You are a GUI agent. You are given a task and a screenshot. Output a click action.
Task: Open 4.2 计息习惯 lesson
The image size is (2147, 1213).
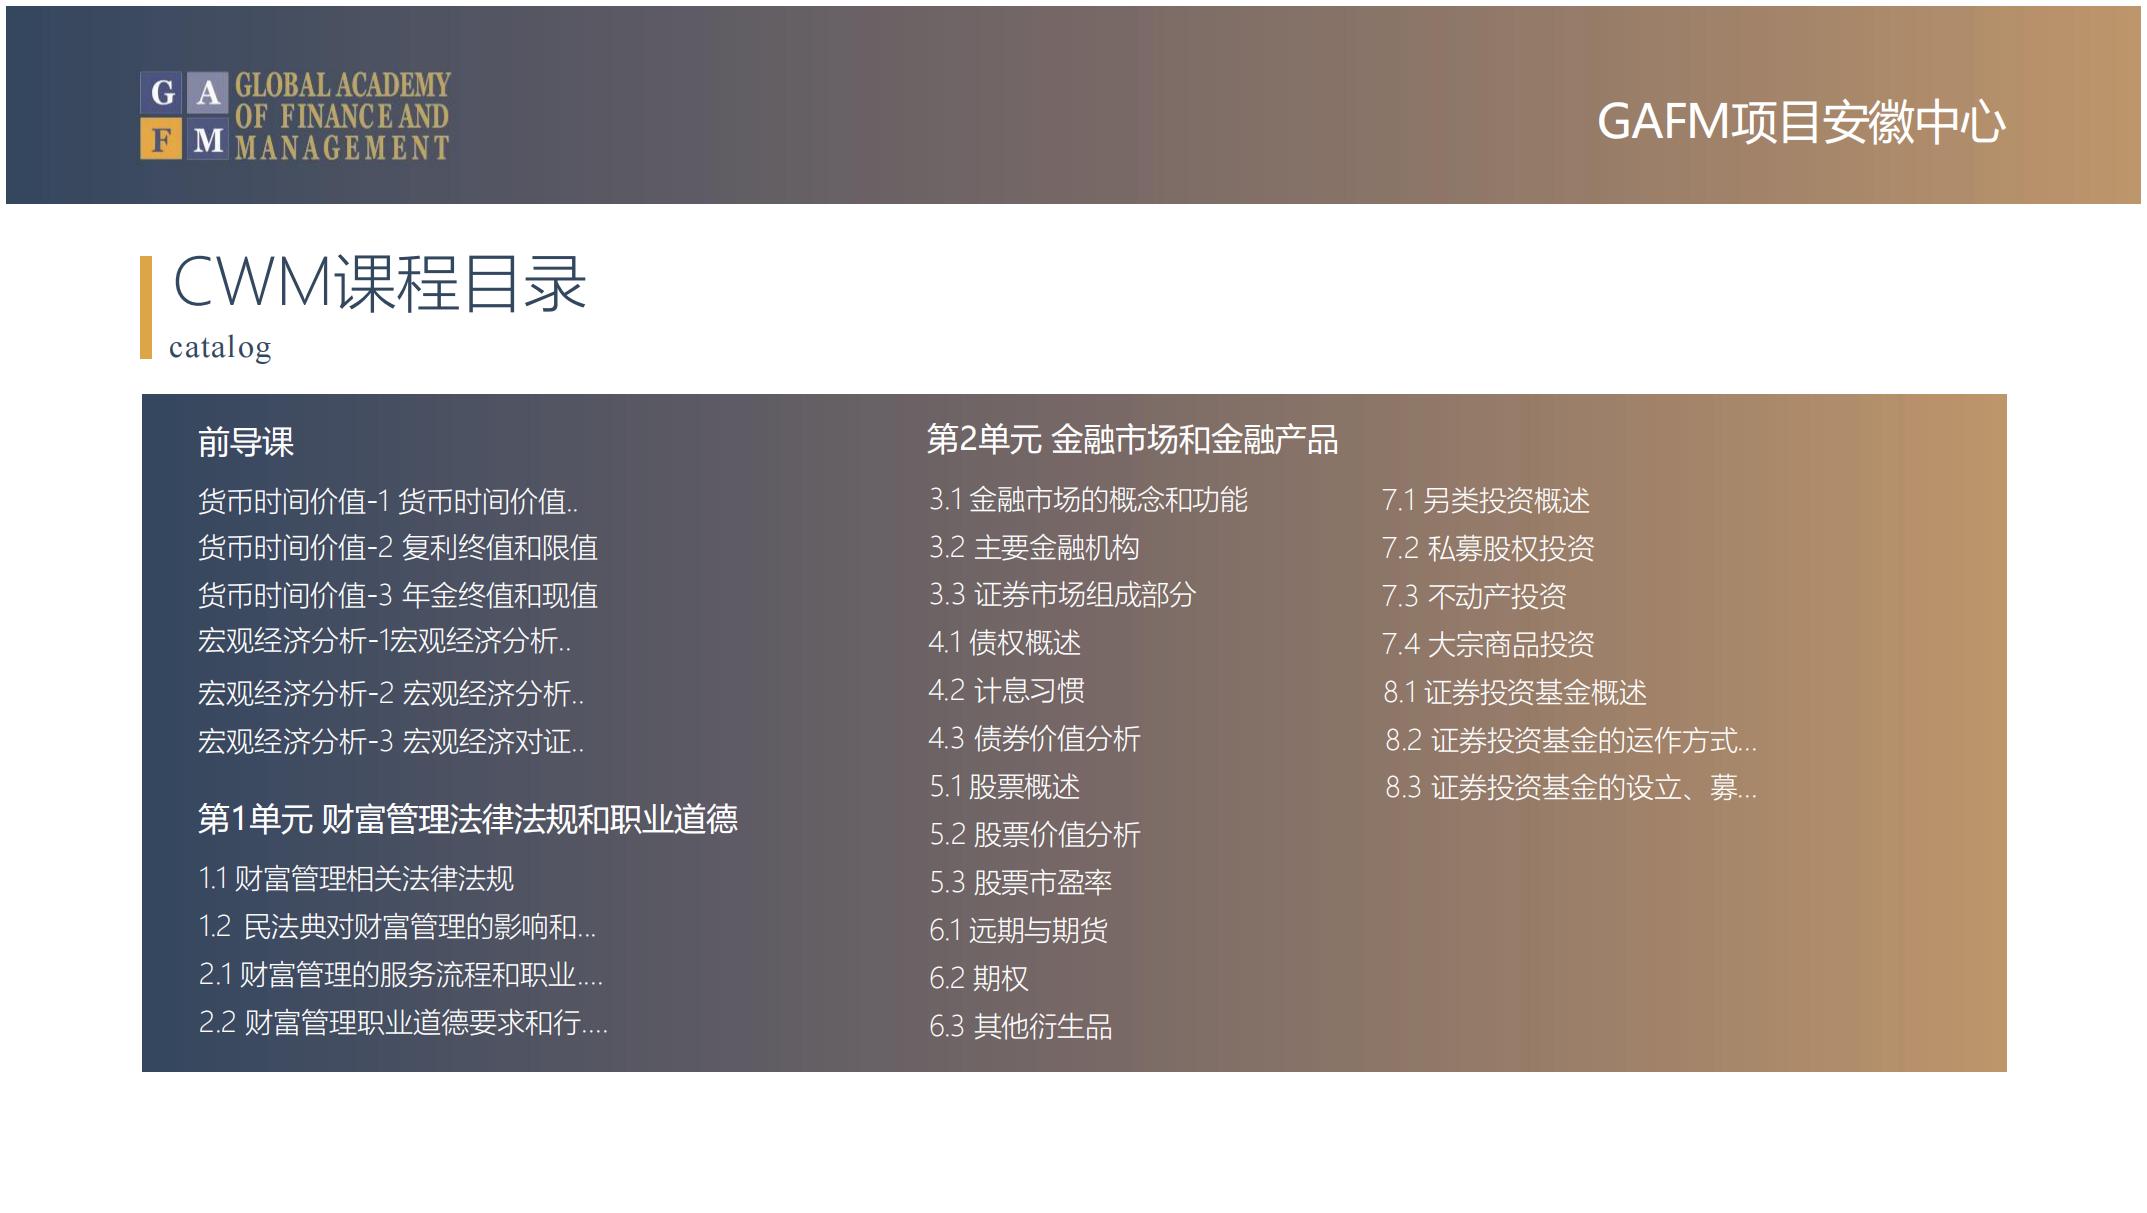[x=1006, y=691]
